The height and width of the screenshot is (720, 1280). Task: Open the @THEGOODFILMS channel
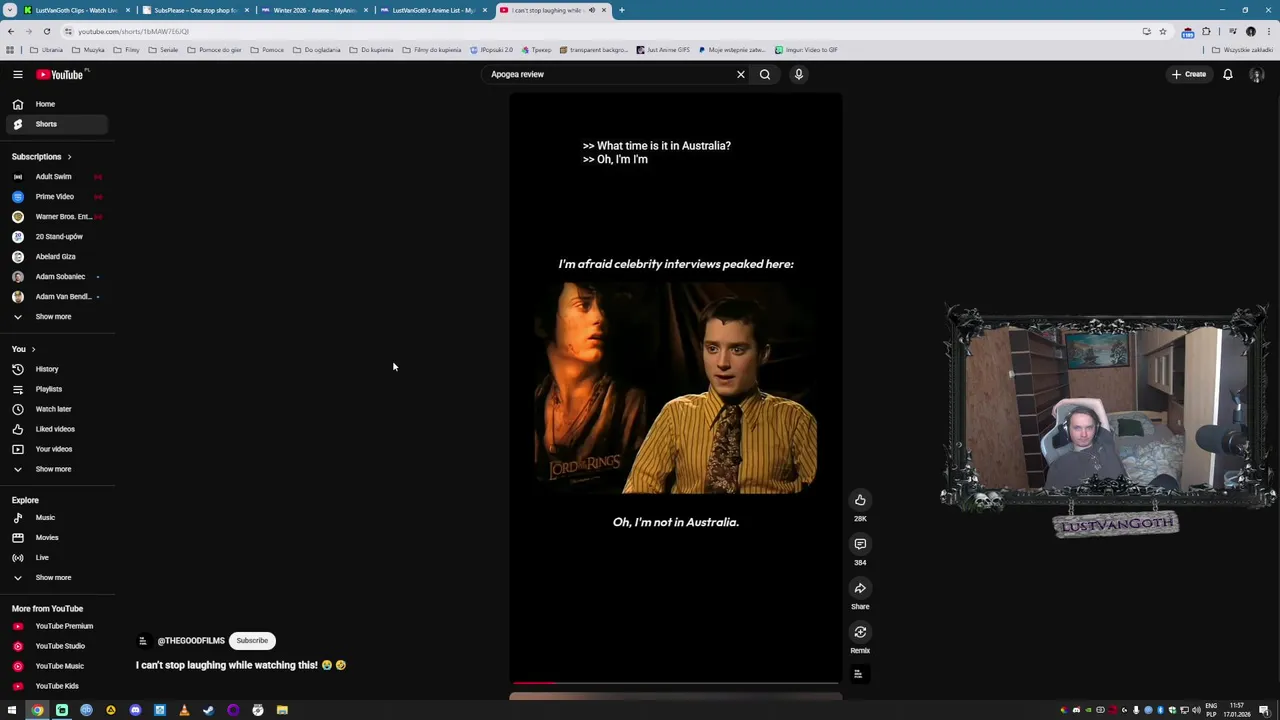tap(190, 641)
